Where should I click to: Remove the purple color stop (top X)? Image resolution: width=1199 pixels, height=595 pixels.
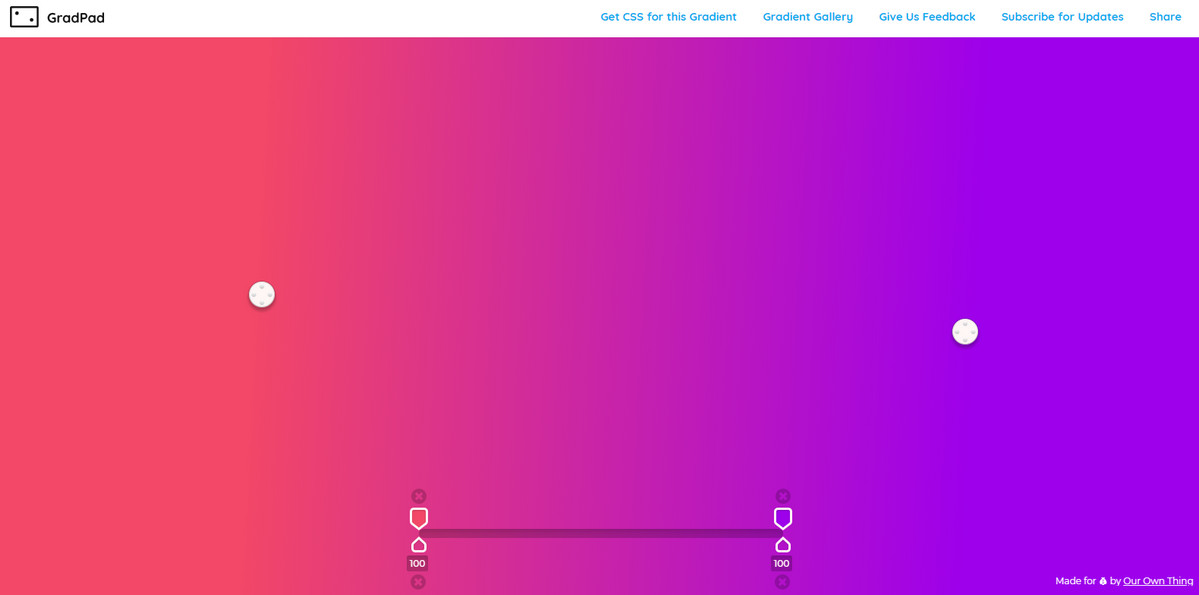[x=783, y=496]
